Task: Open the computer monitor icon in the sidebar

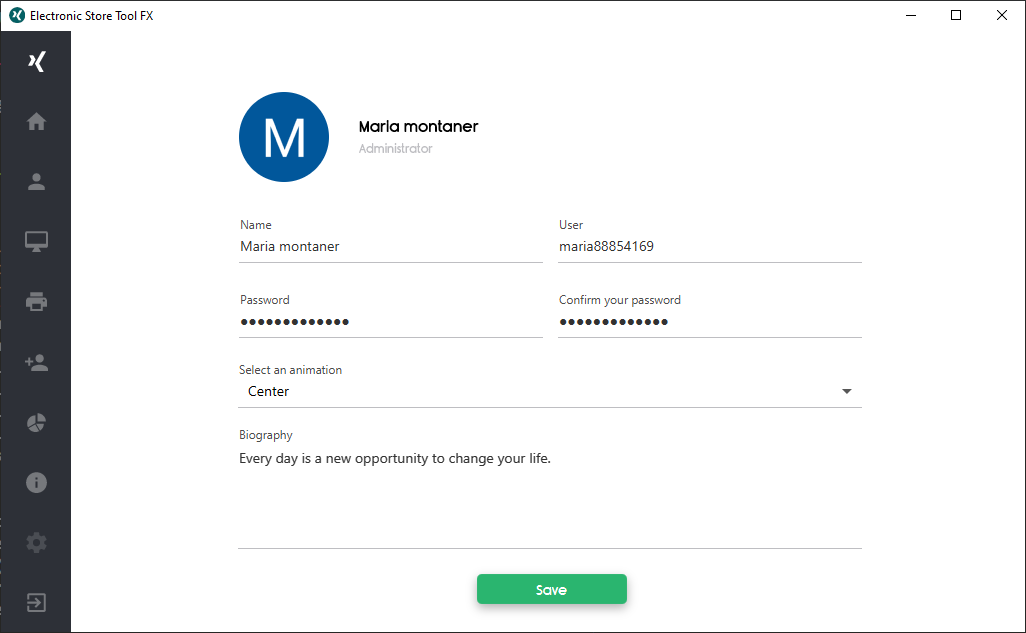Action: [37, 242]
